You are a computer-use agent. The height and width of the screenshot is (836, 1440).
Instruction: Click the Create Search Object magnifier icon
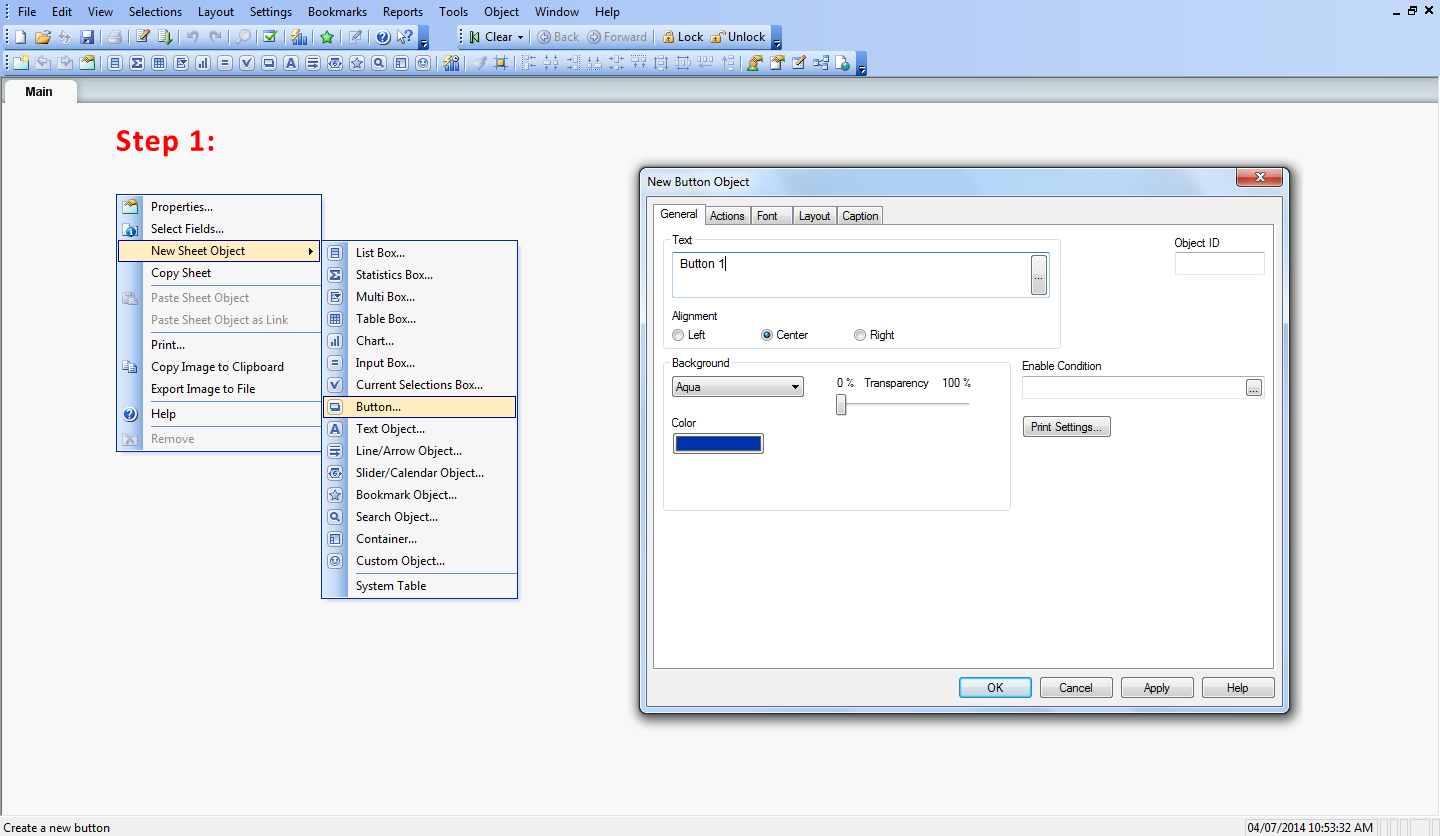(379, 63)
